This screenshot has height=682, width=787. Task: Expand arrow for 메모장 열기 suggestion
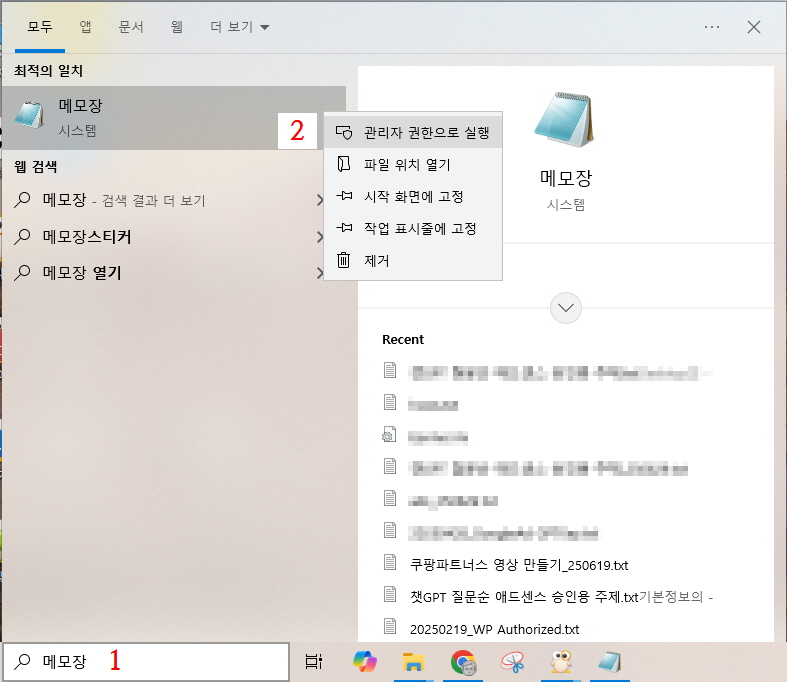coord(319,272)
